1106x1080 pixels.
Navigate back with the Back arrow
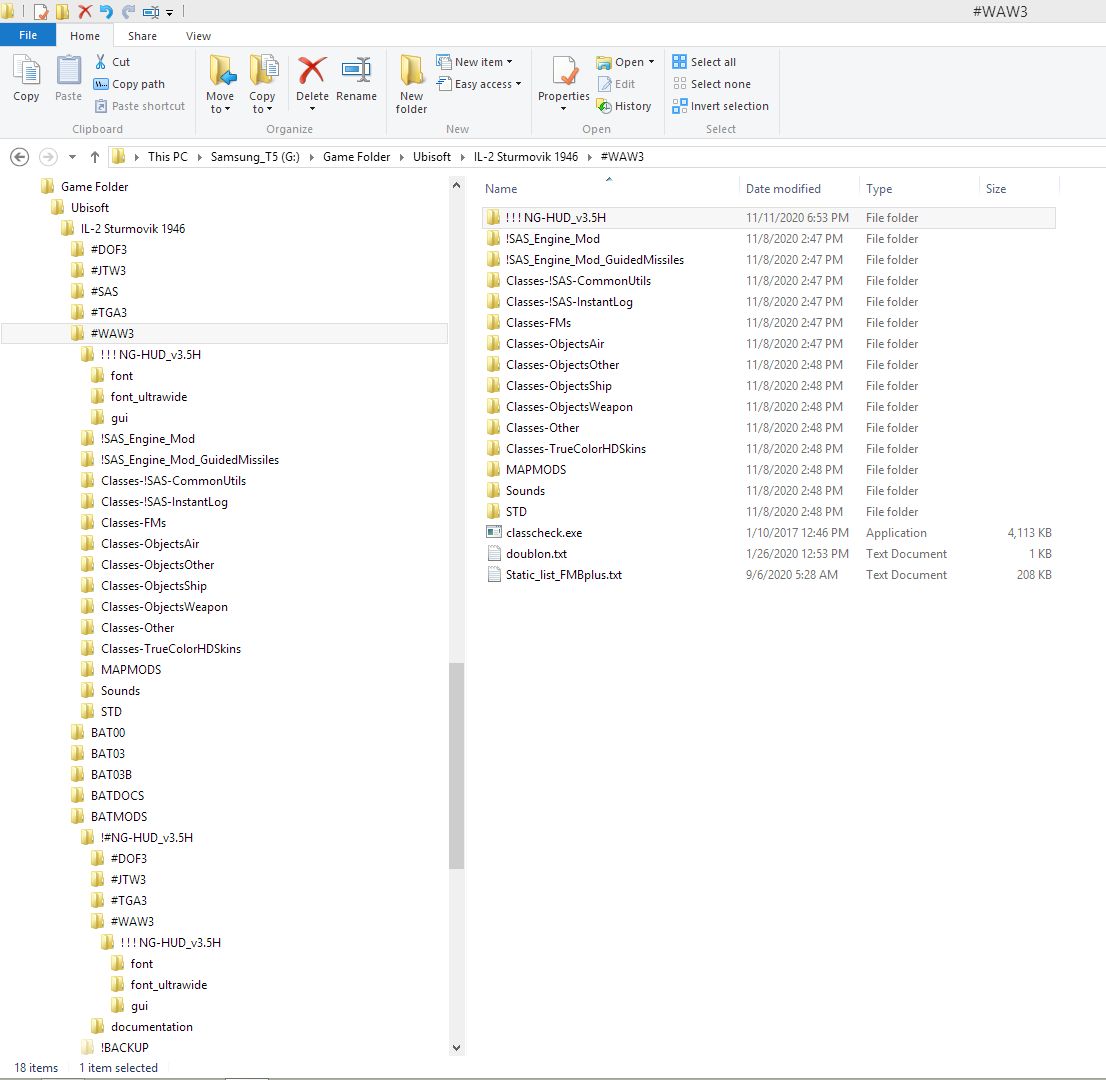20,157
